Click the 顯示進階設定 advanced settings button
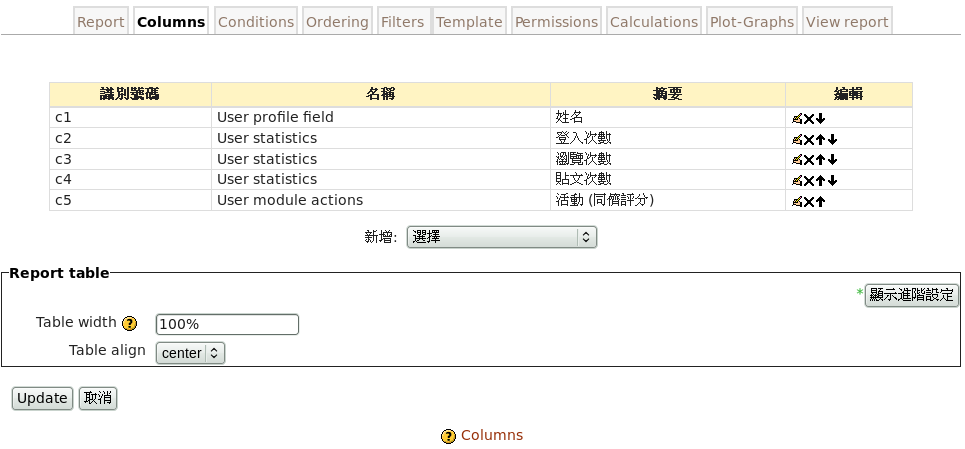965x449 pixels. (911, 295)
